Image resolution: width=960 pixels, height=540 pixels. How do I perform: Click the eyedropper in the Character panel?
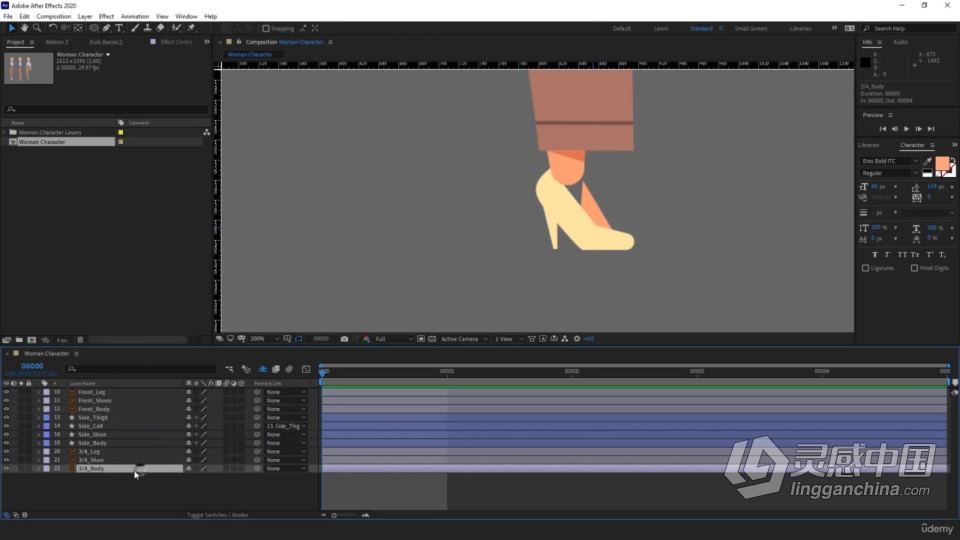(x=928, y=162)
